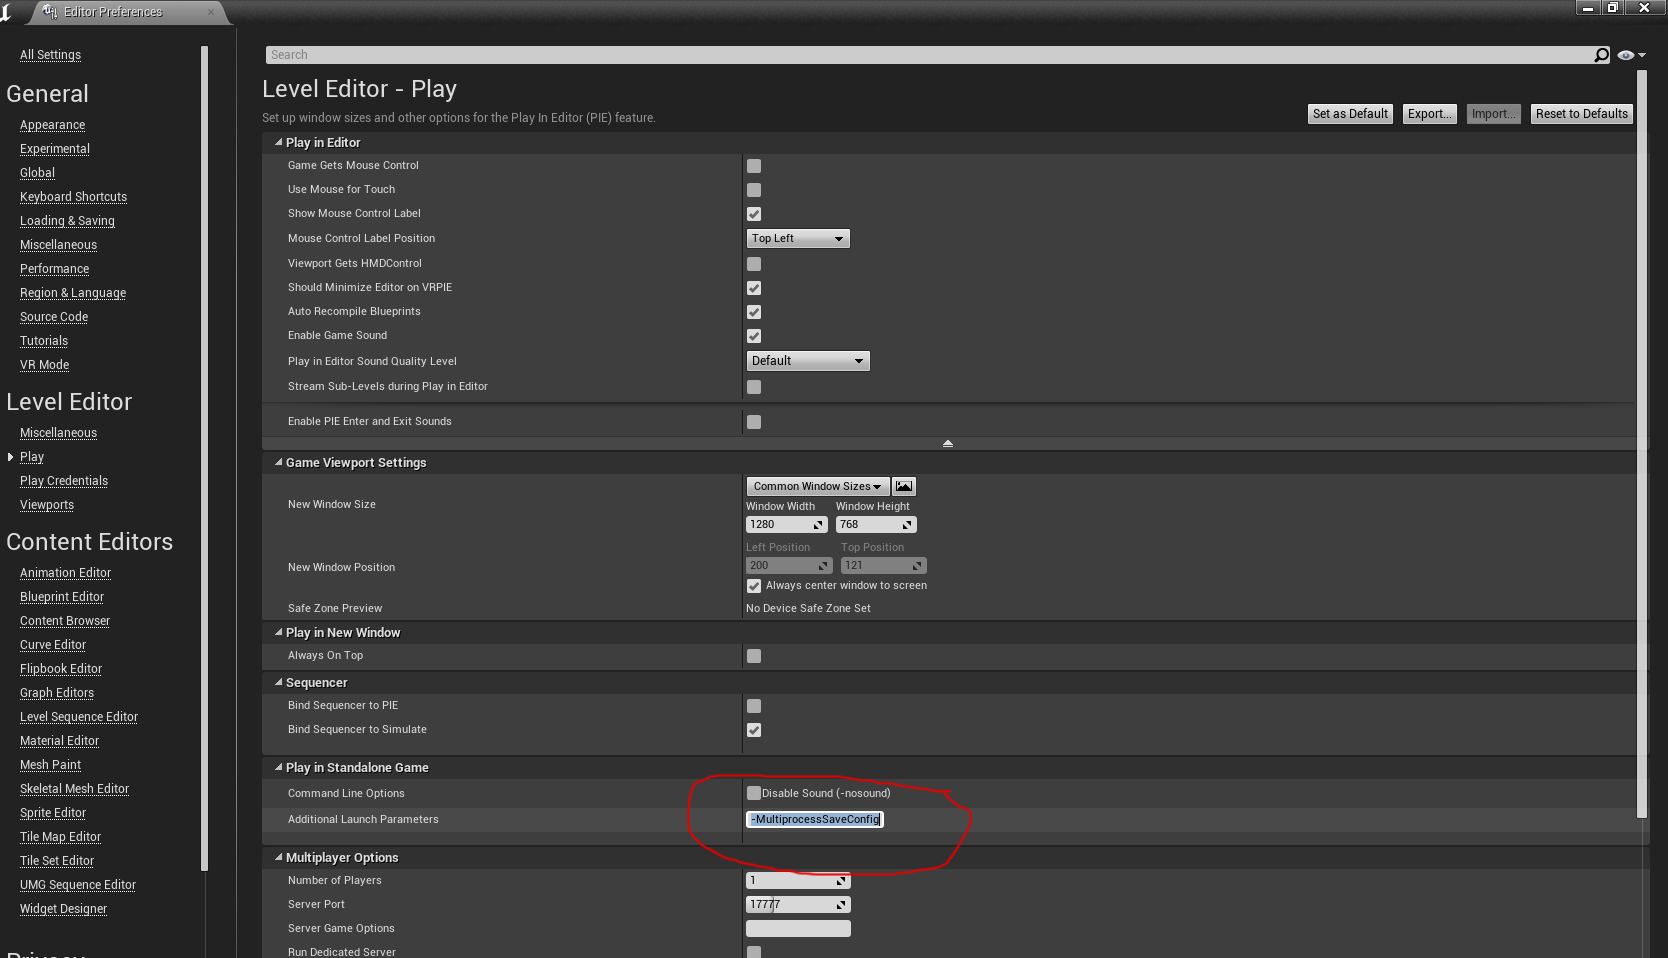Click the Editor Preferences tab icon

pyautogui.click(x=50, y=12)
